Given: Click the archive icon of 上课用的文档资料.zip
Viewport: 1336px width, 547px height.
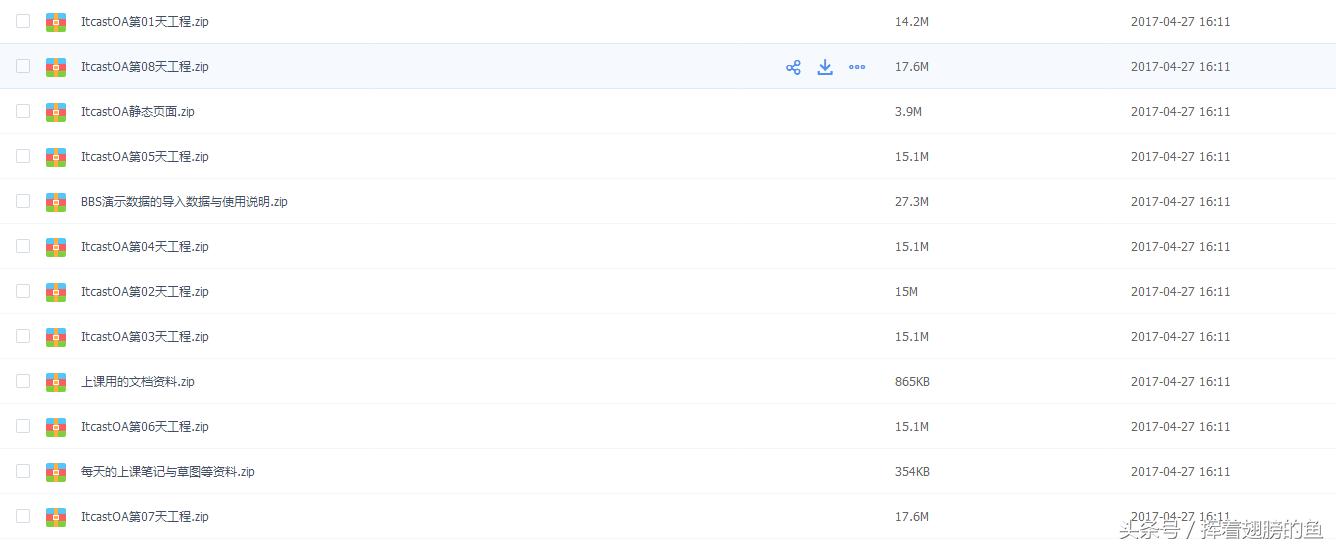Looking at the screenshot, I should click(56, 382).
